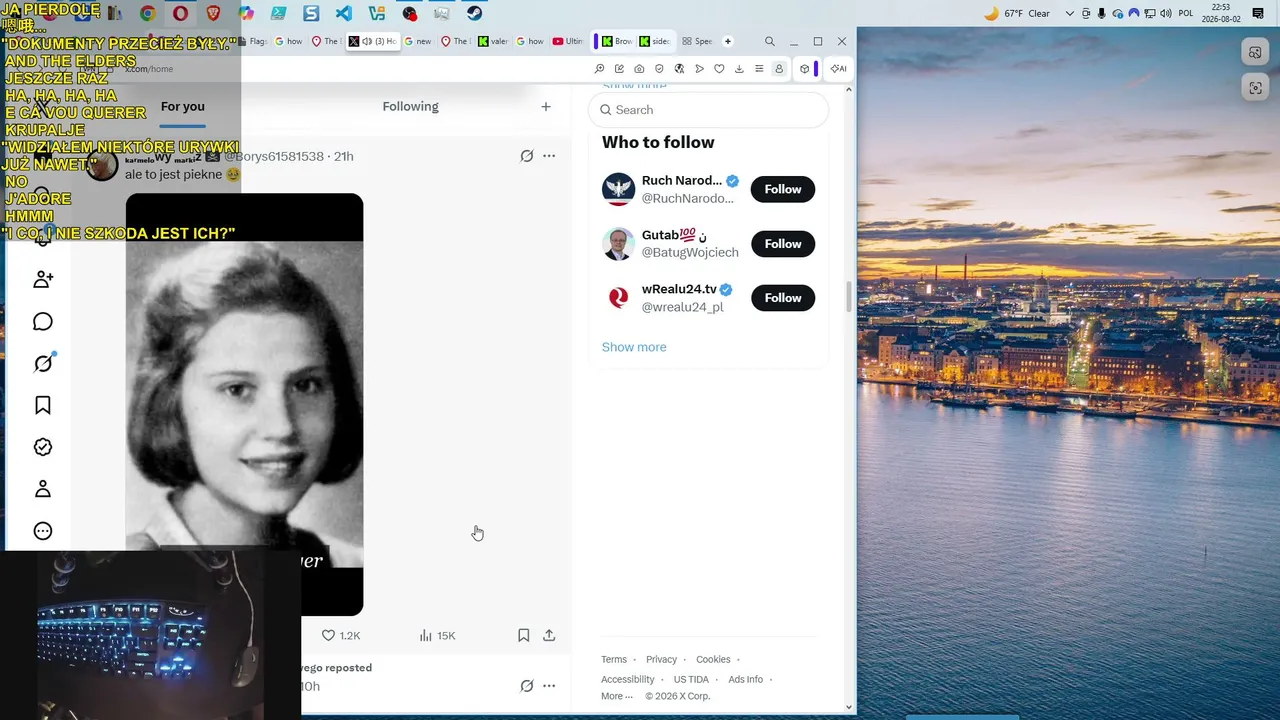Open the X follow people sidebar icon
The height and width of the screenshot is (720, 1280).
pyautogui.click(x=43, y=279)
